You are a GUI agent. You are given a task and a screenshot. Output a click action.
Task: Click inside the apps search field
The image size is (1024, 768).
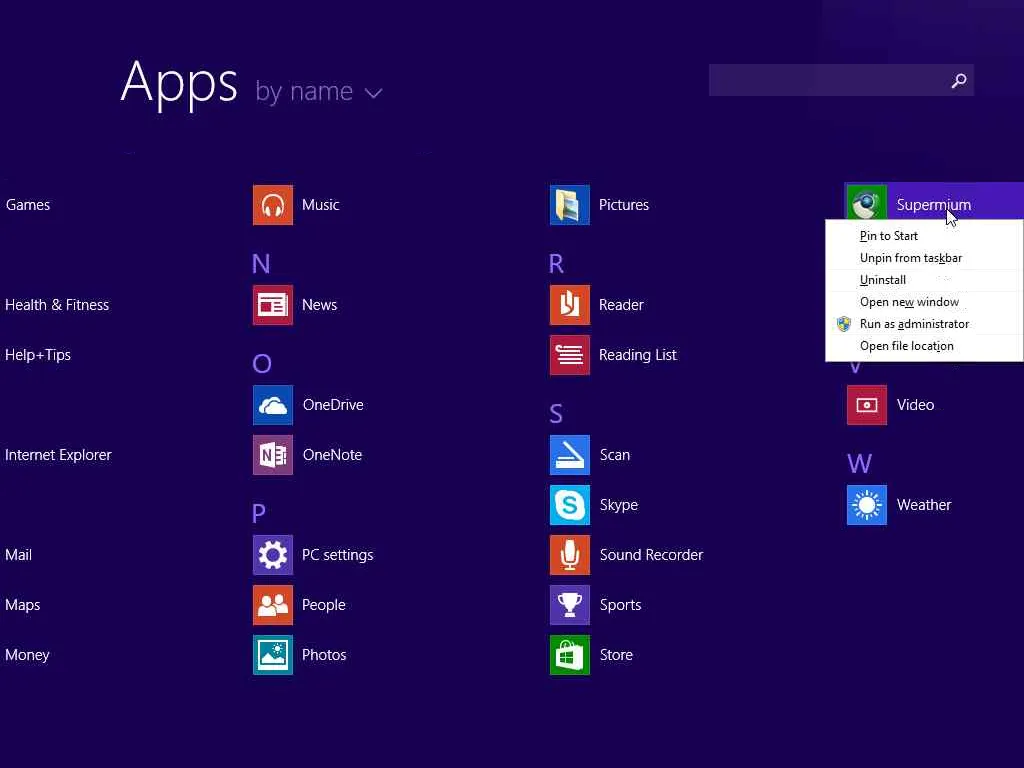pyautogui.click(x=841, y=80)
